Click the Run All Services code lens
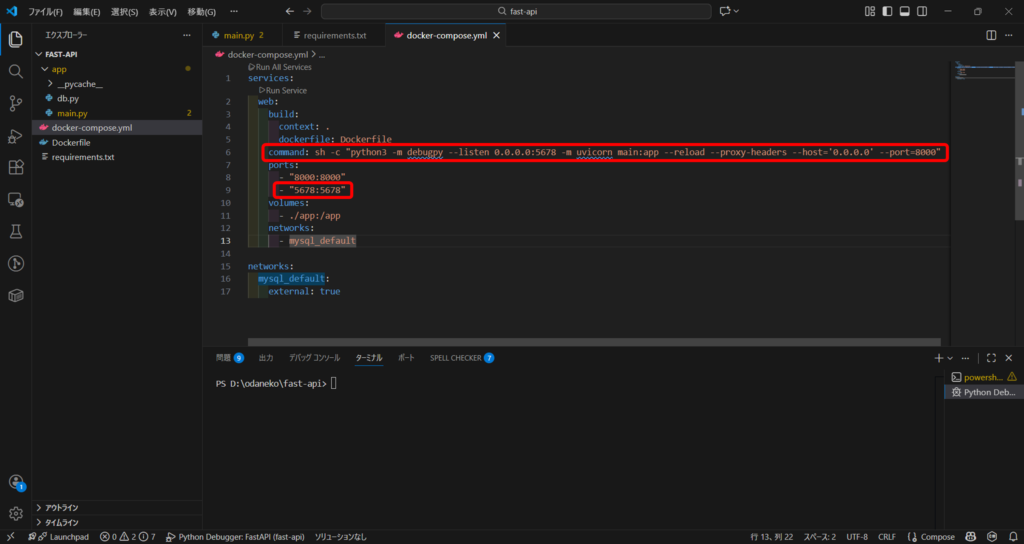Screen dimensions: 1024x544 (283, 67)
